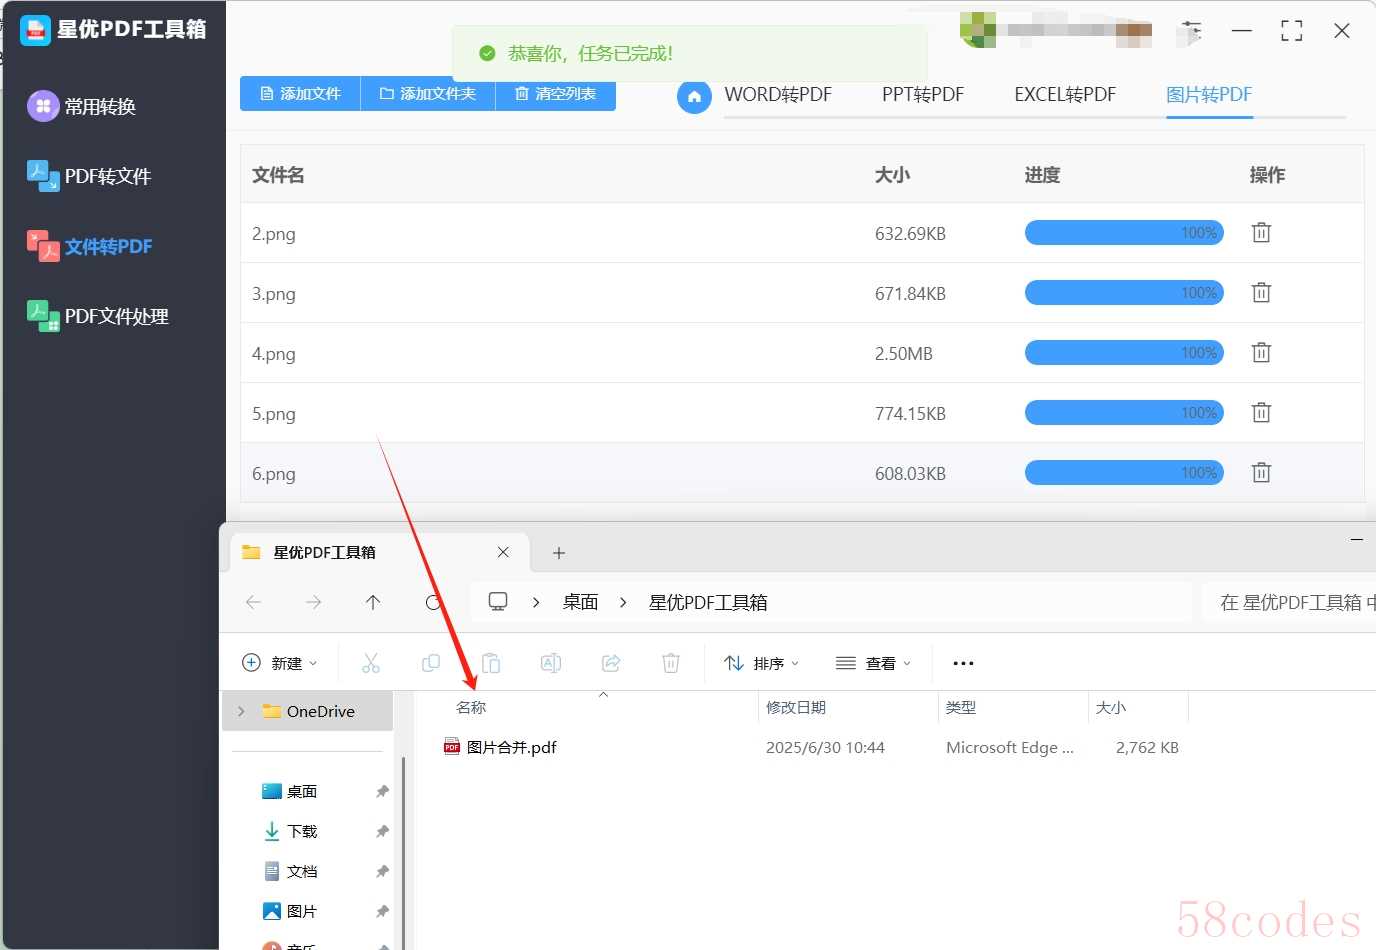
Task: Sort files by the 大小 column in Explorer
Action: pos(1111,707)
